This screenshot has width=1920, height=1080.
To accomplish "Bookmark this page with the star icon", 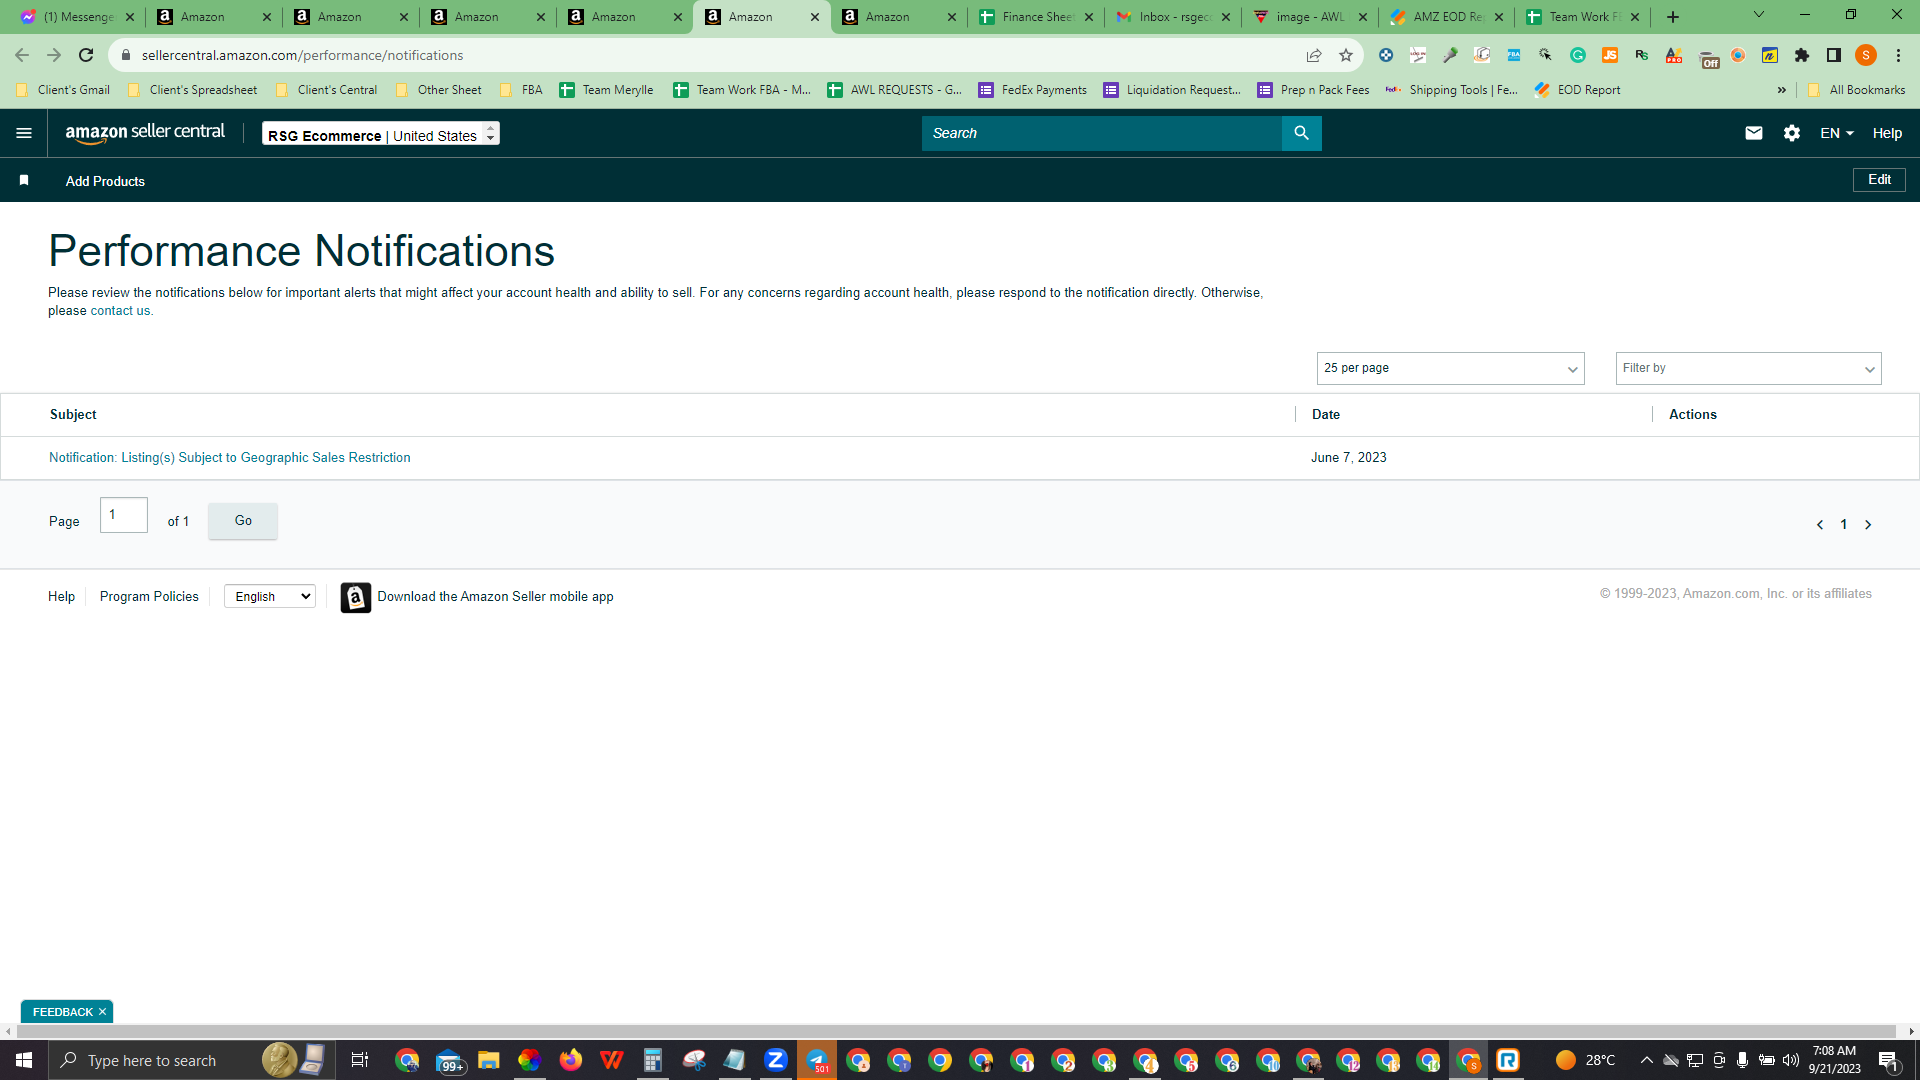I will click(1346, 55).
